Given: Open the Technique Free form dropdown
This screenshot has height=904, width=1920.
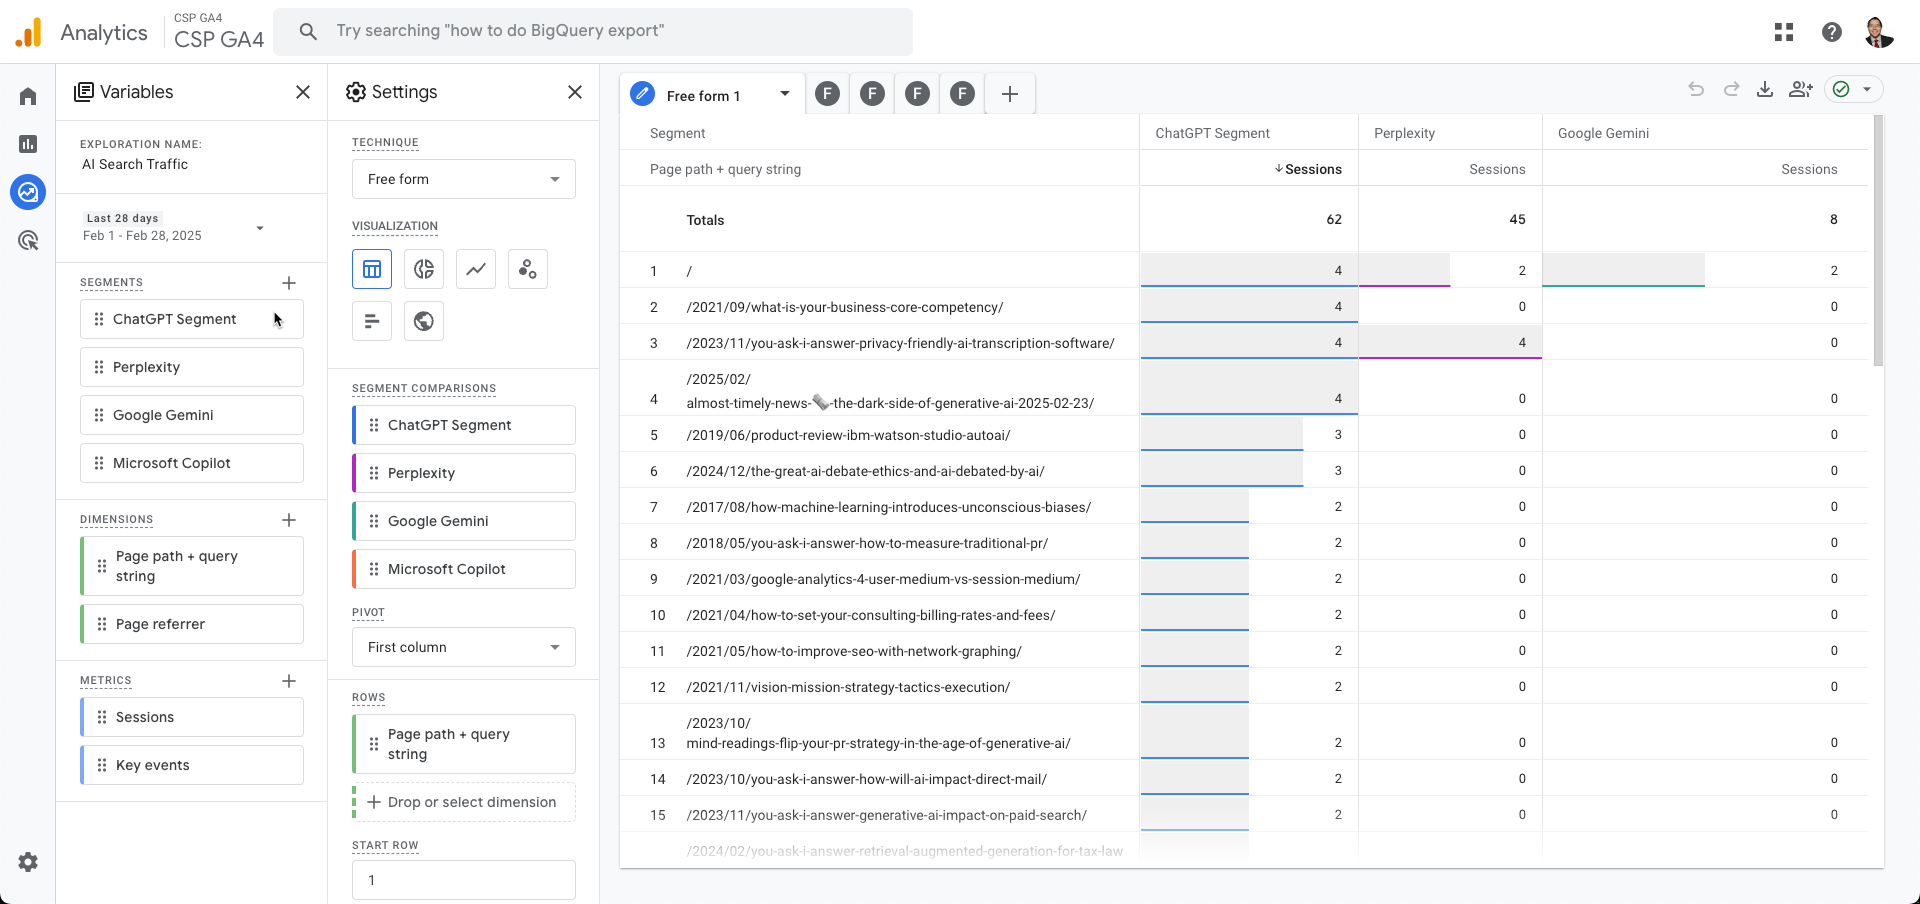Looking at the screenshot, I should [464, 179].
